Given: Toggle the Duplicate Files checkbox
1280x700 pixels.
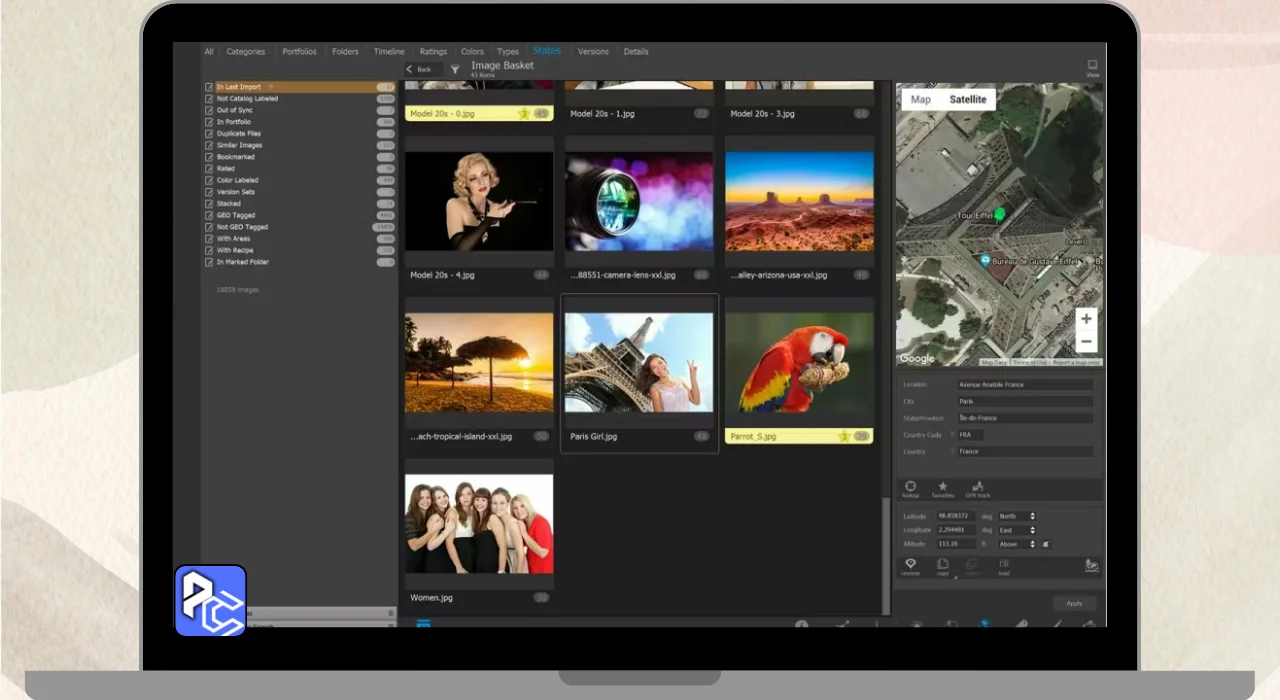Looking at the screenshot, I should tap(209, 134).
